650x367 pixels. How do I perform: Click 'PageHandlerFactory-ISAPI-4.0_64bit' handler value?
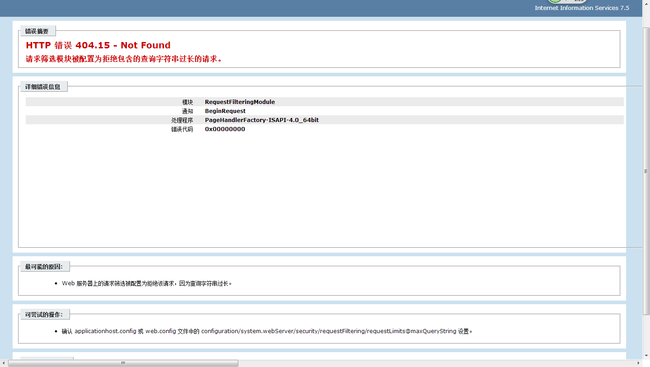tap(262, 120)
